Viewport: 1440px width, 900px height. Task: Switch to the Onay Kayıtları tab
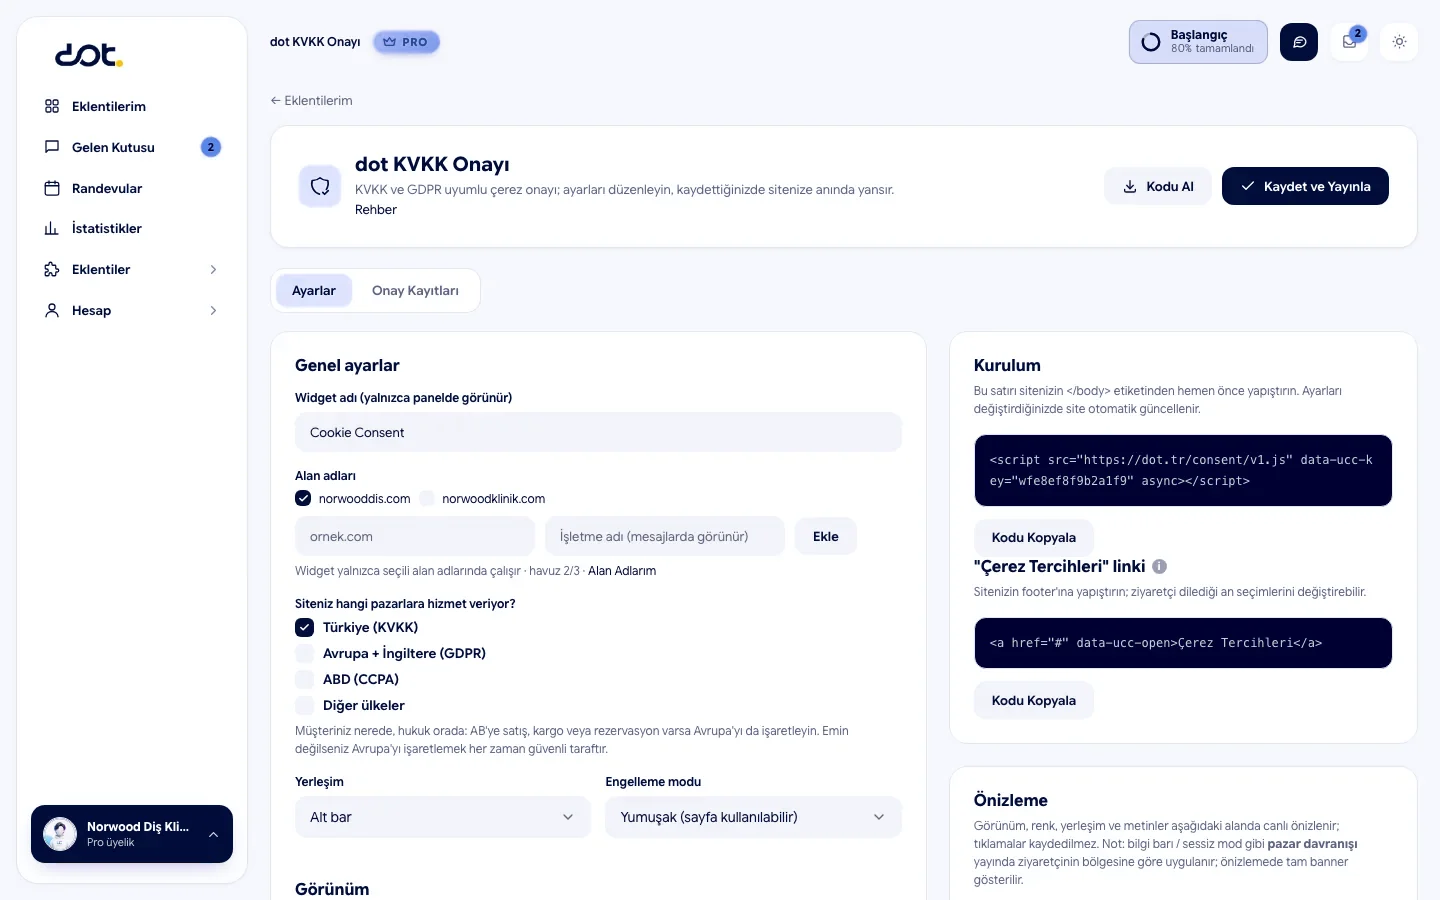415,290
